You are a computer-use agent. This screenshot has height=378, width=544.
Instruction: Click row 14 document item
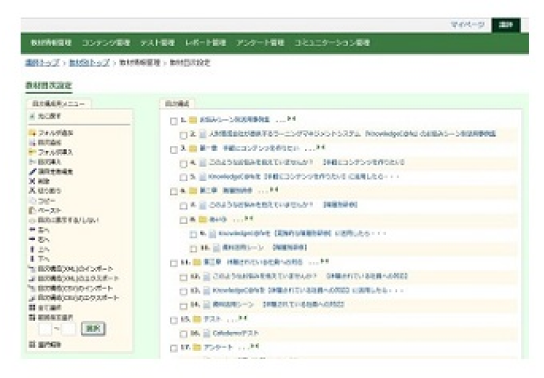click(x=278, y=304)
